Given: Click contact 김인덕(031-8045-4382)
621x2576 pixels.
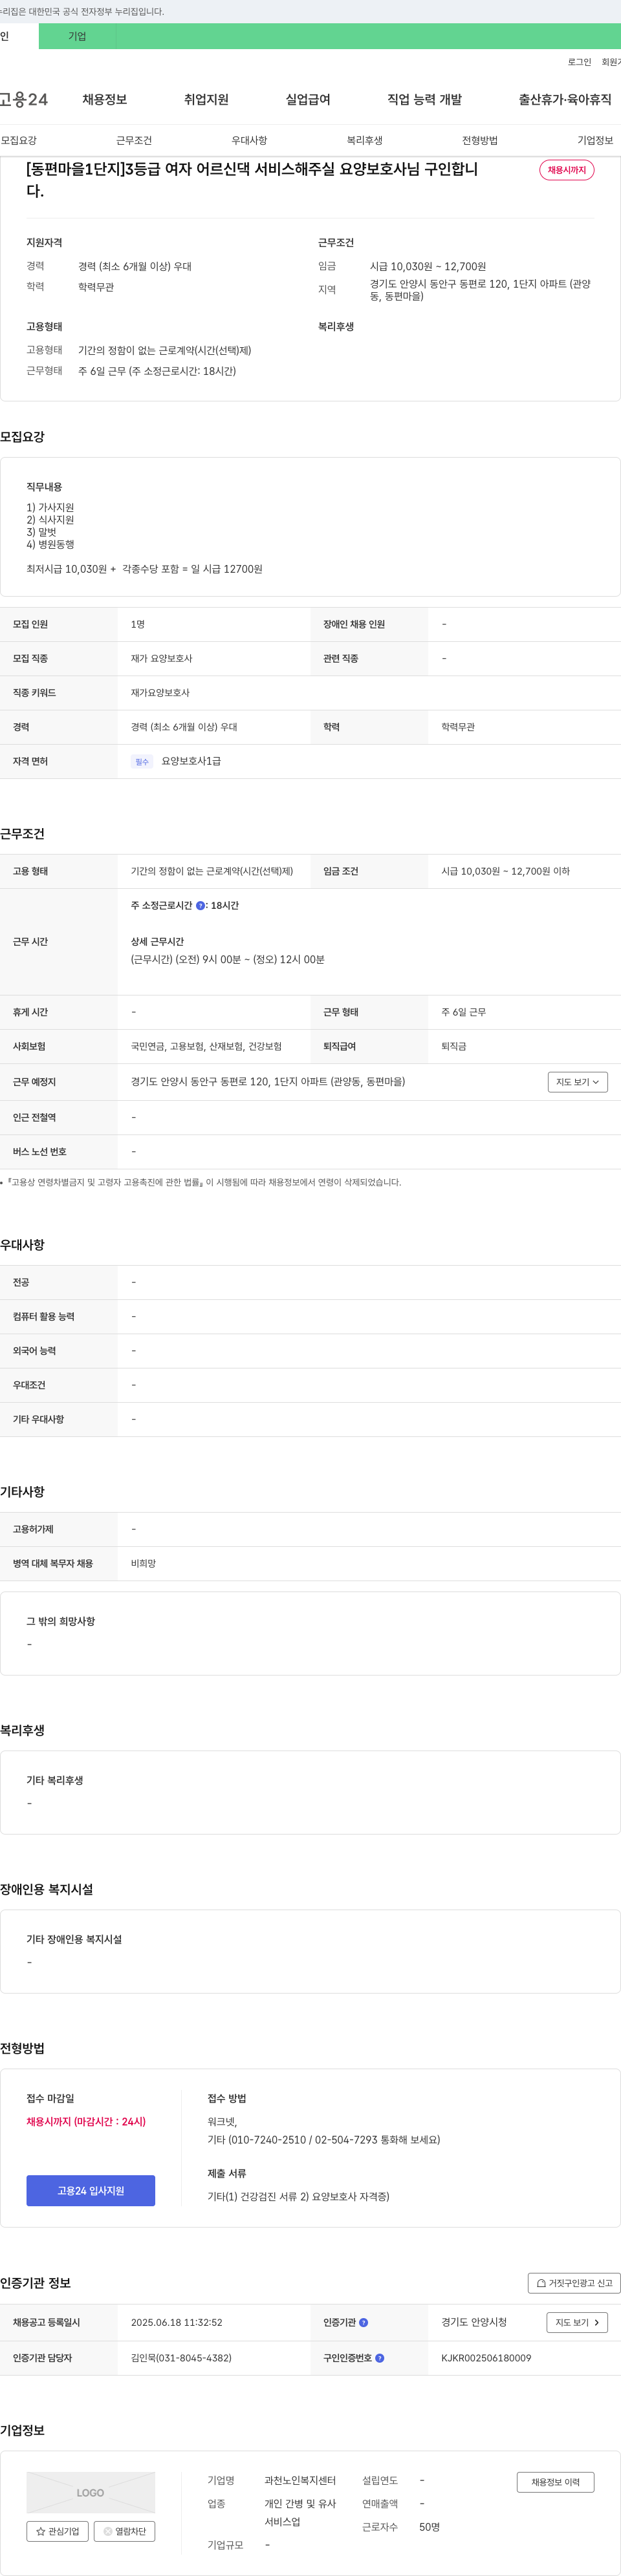Looking at the screenshot, I should click(181, 2358).
